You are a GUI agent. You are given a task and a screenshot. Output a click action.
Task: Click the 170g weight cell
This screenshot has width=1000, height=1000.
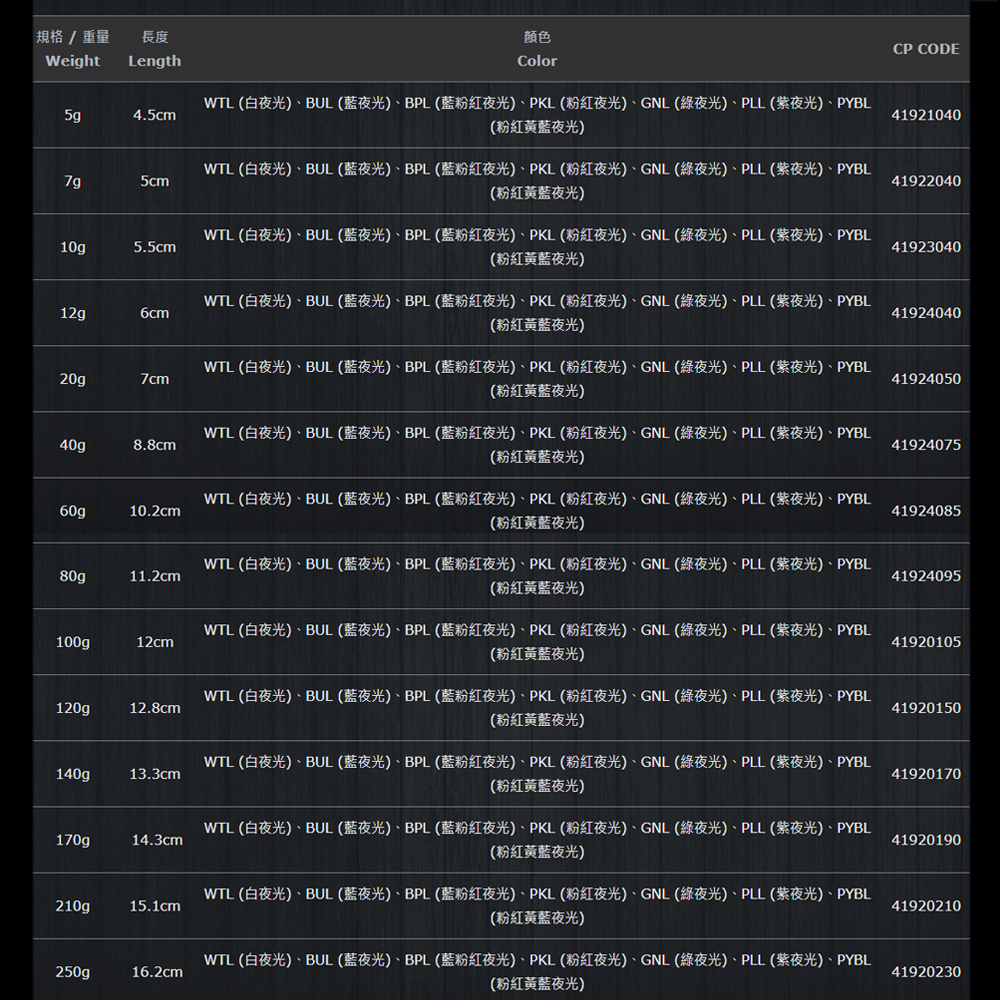[73, 840]
